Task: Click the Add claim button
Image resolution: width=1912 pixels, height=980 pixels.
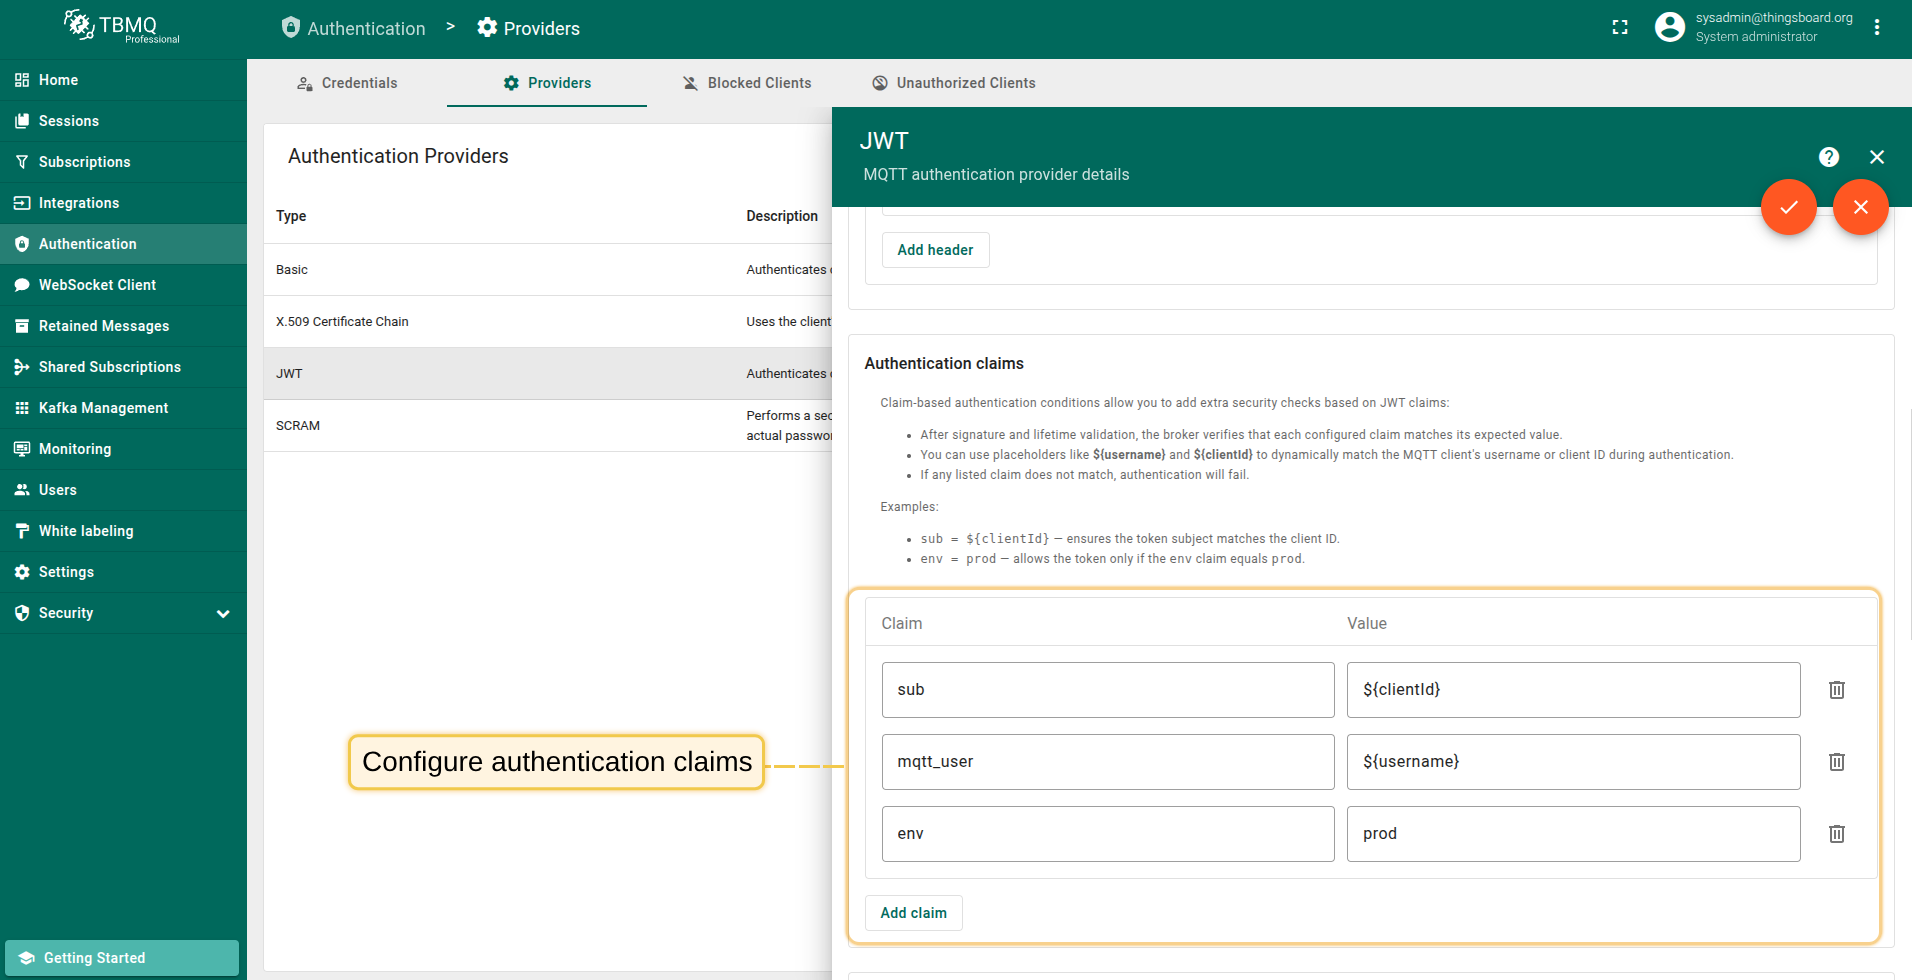Action: pyautogui.click(x=913, y=913)
